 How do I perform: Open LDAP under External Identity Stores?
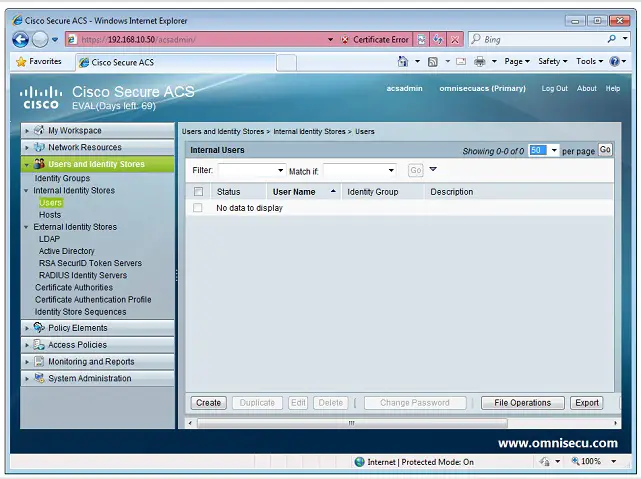pos(49,239)
